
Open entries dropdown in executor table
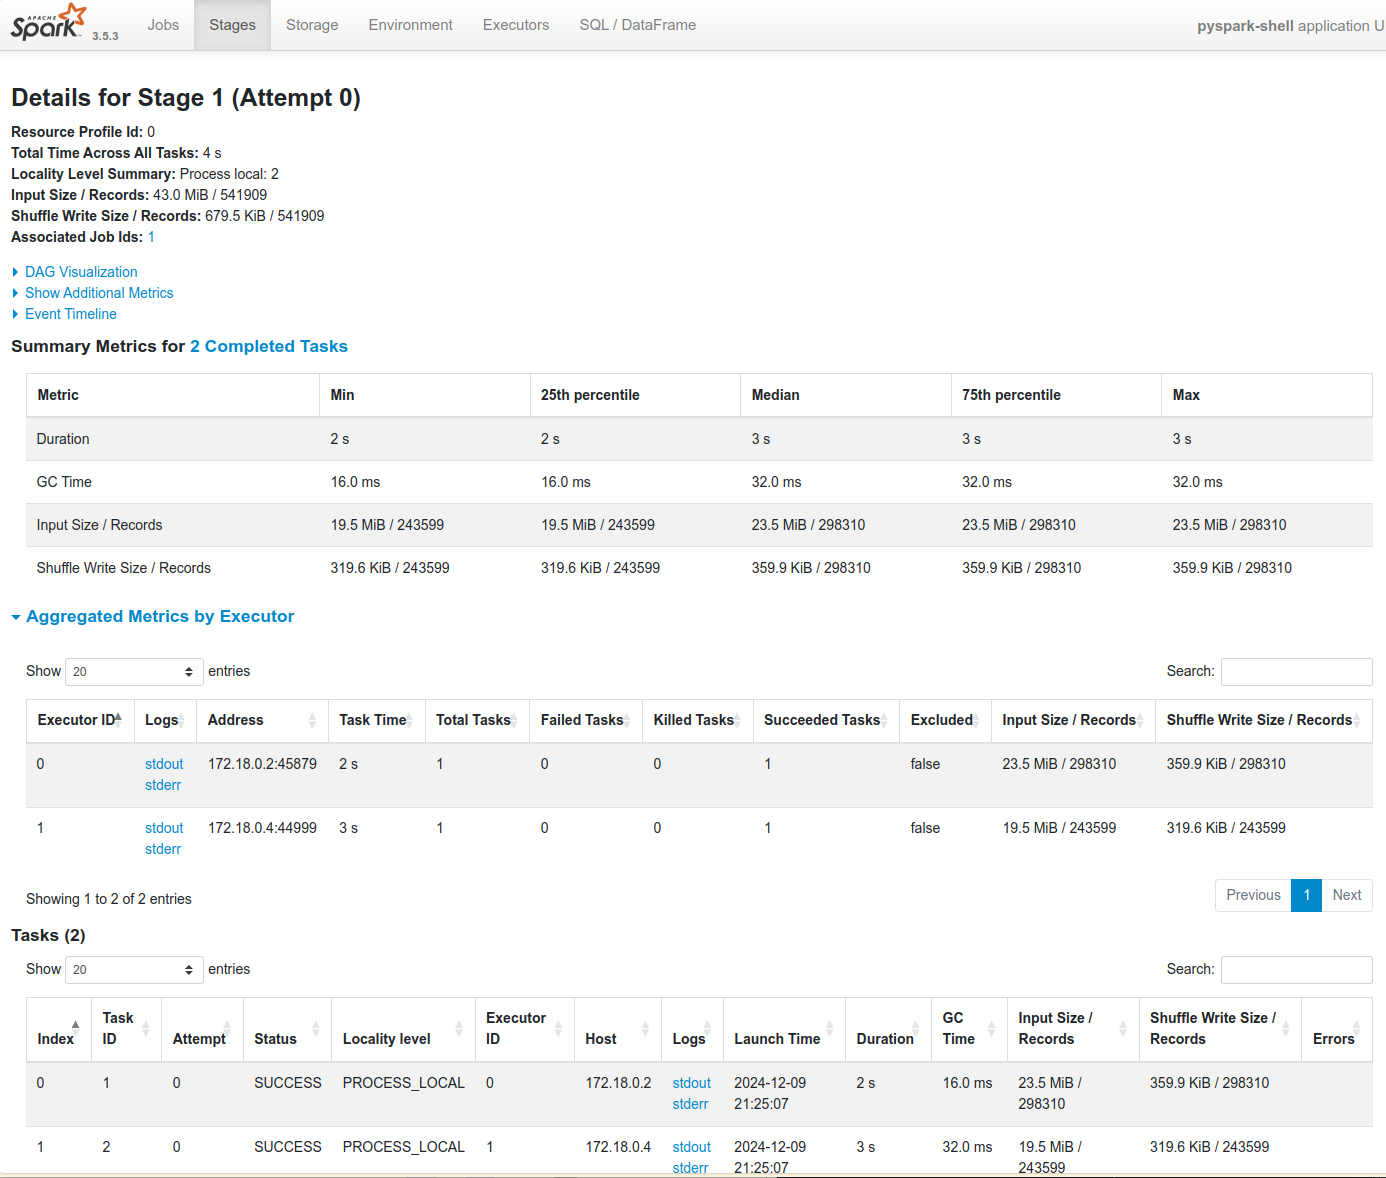tap(134, 672)
